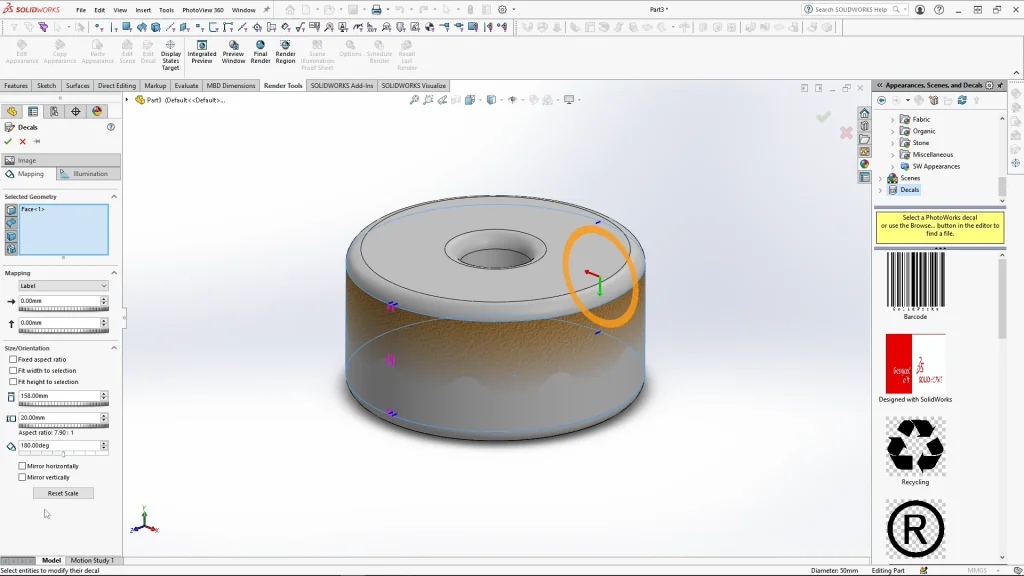Expand the Fabric appearances folder
The width and height of the screenshot is (1024, 576).
(x=893, y=119)
